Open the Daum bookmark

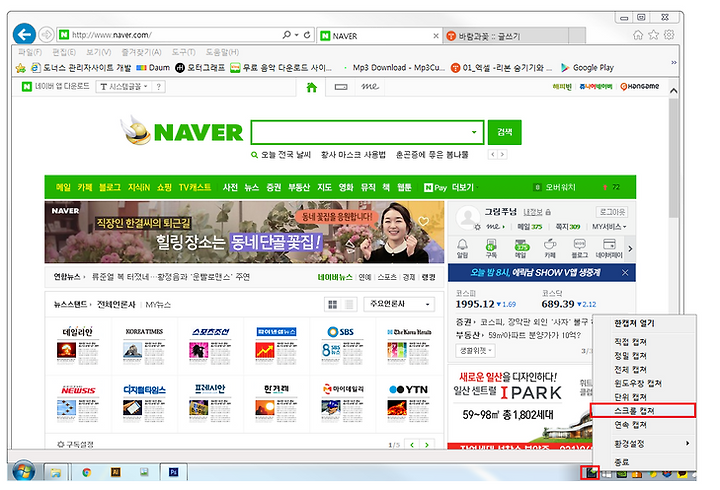click(x=154, y=68)
